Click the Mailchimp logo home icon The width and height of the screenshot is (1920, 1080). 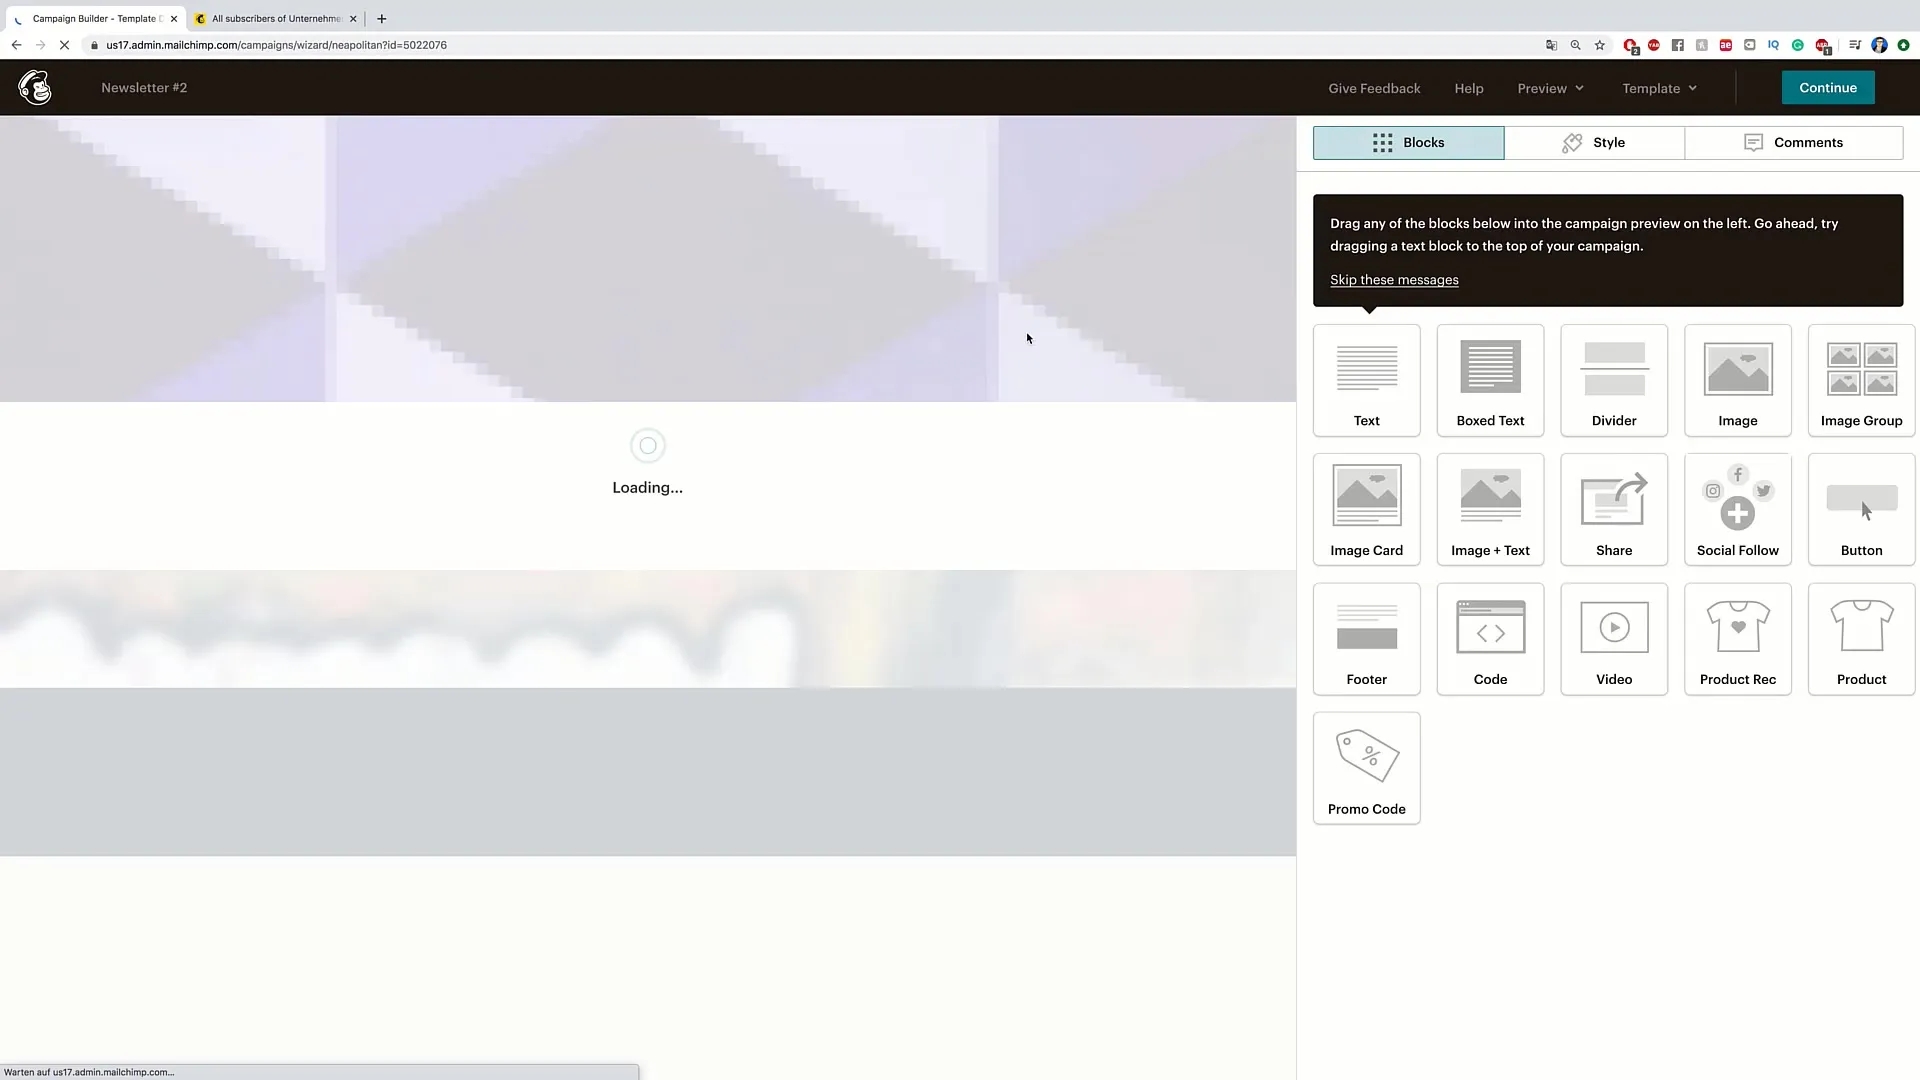pyautogui.click(x=36, y=87)
